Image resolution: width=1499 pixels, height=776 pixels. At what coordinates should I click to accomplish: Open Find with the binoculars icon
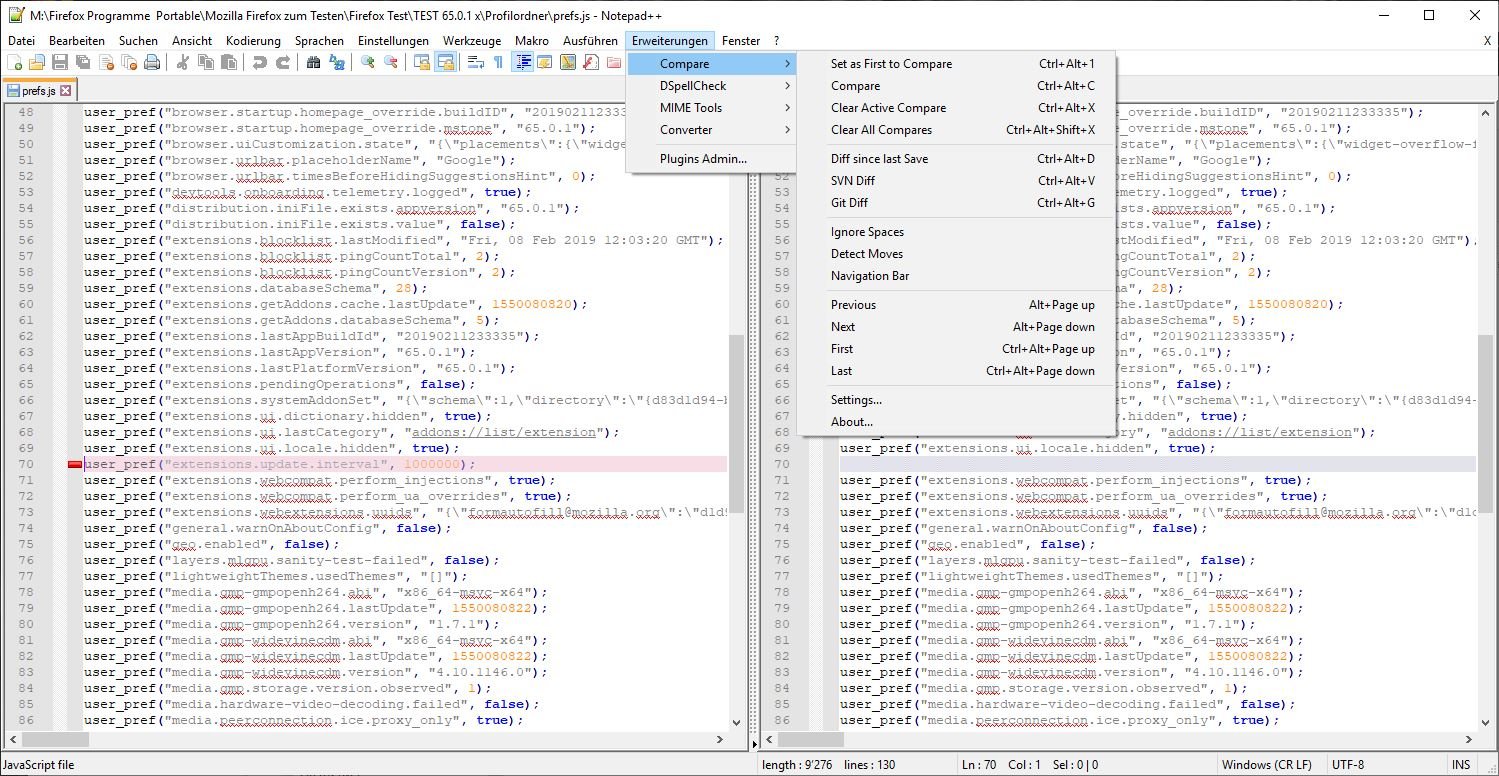pyautogui.click(x=314, y=63)
